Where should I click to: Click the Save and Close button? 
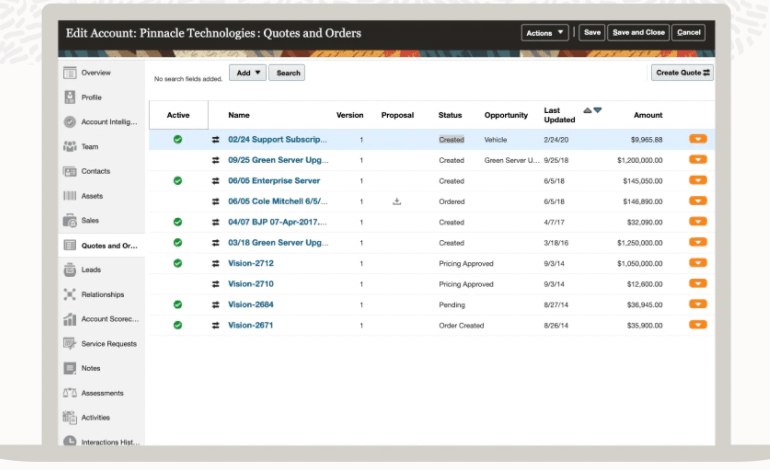(x=638, y=32)
